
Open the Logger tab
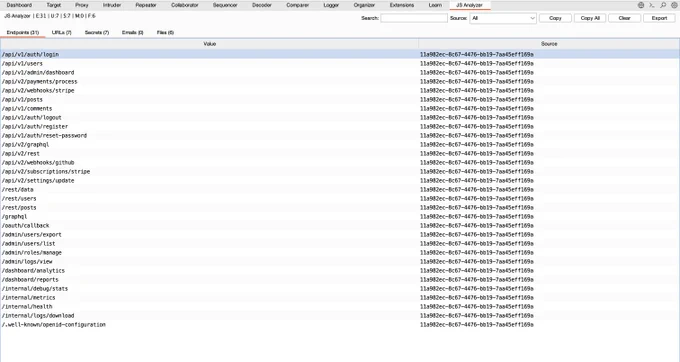tap(331, 5)
